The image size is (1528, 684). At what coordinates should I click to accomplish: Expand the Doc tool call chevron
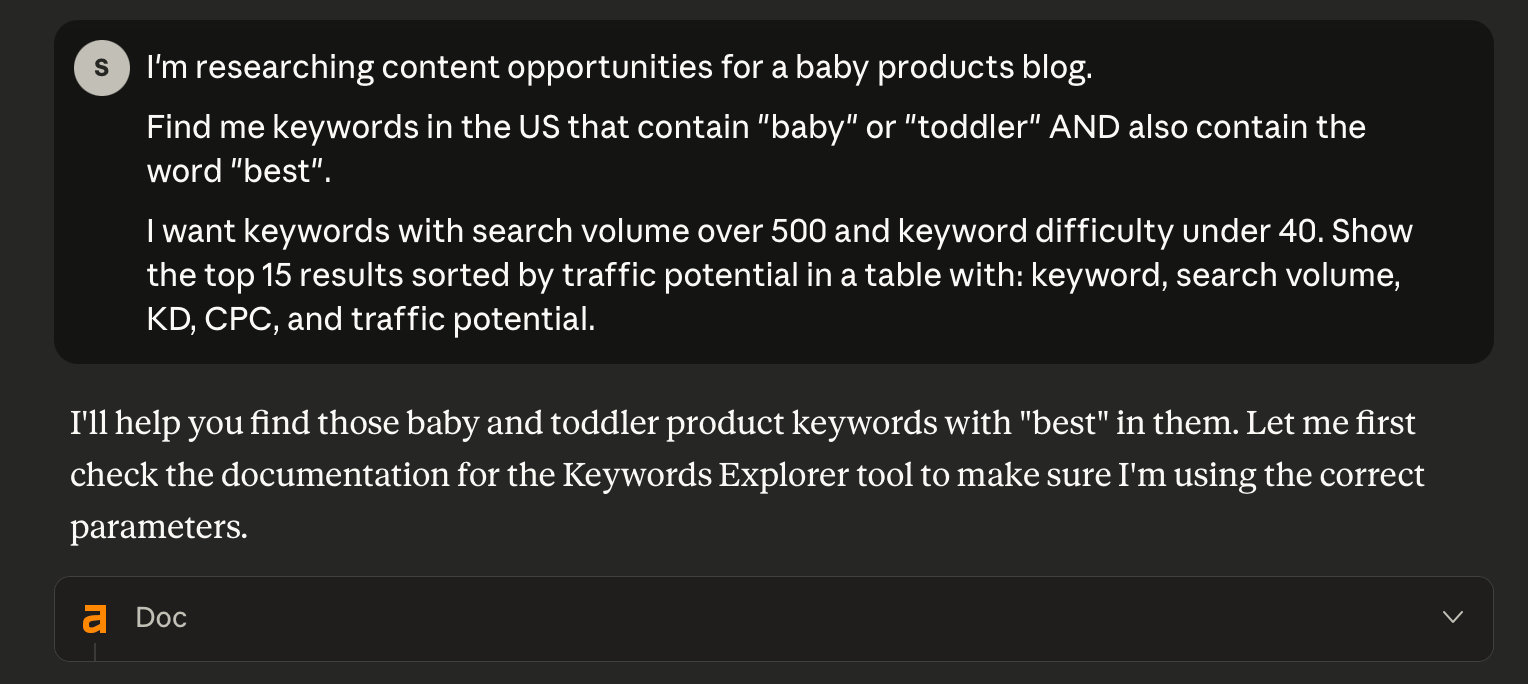coord(1453,617)
